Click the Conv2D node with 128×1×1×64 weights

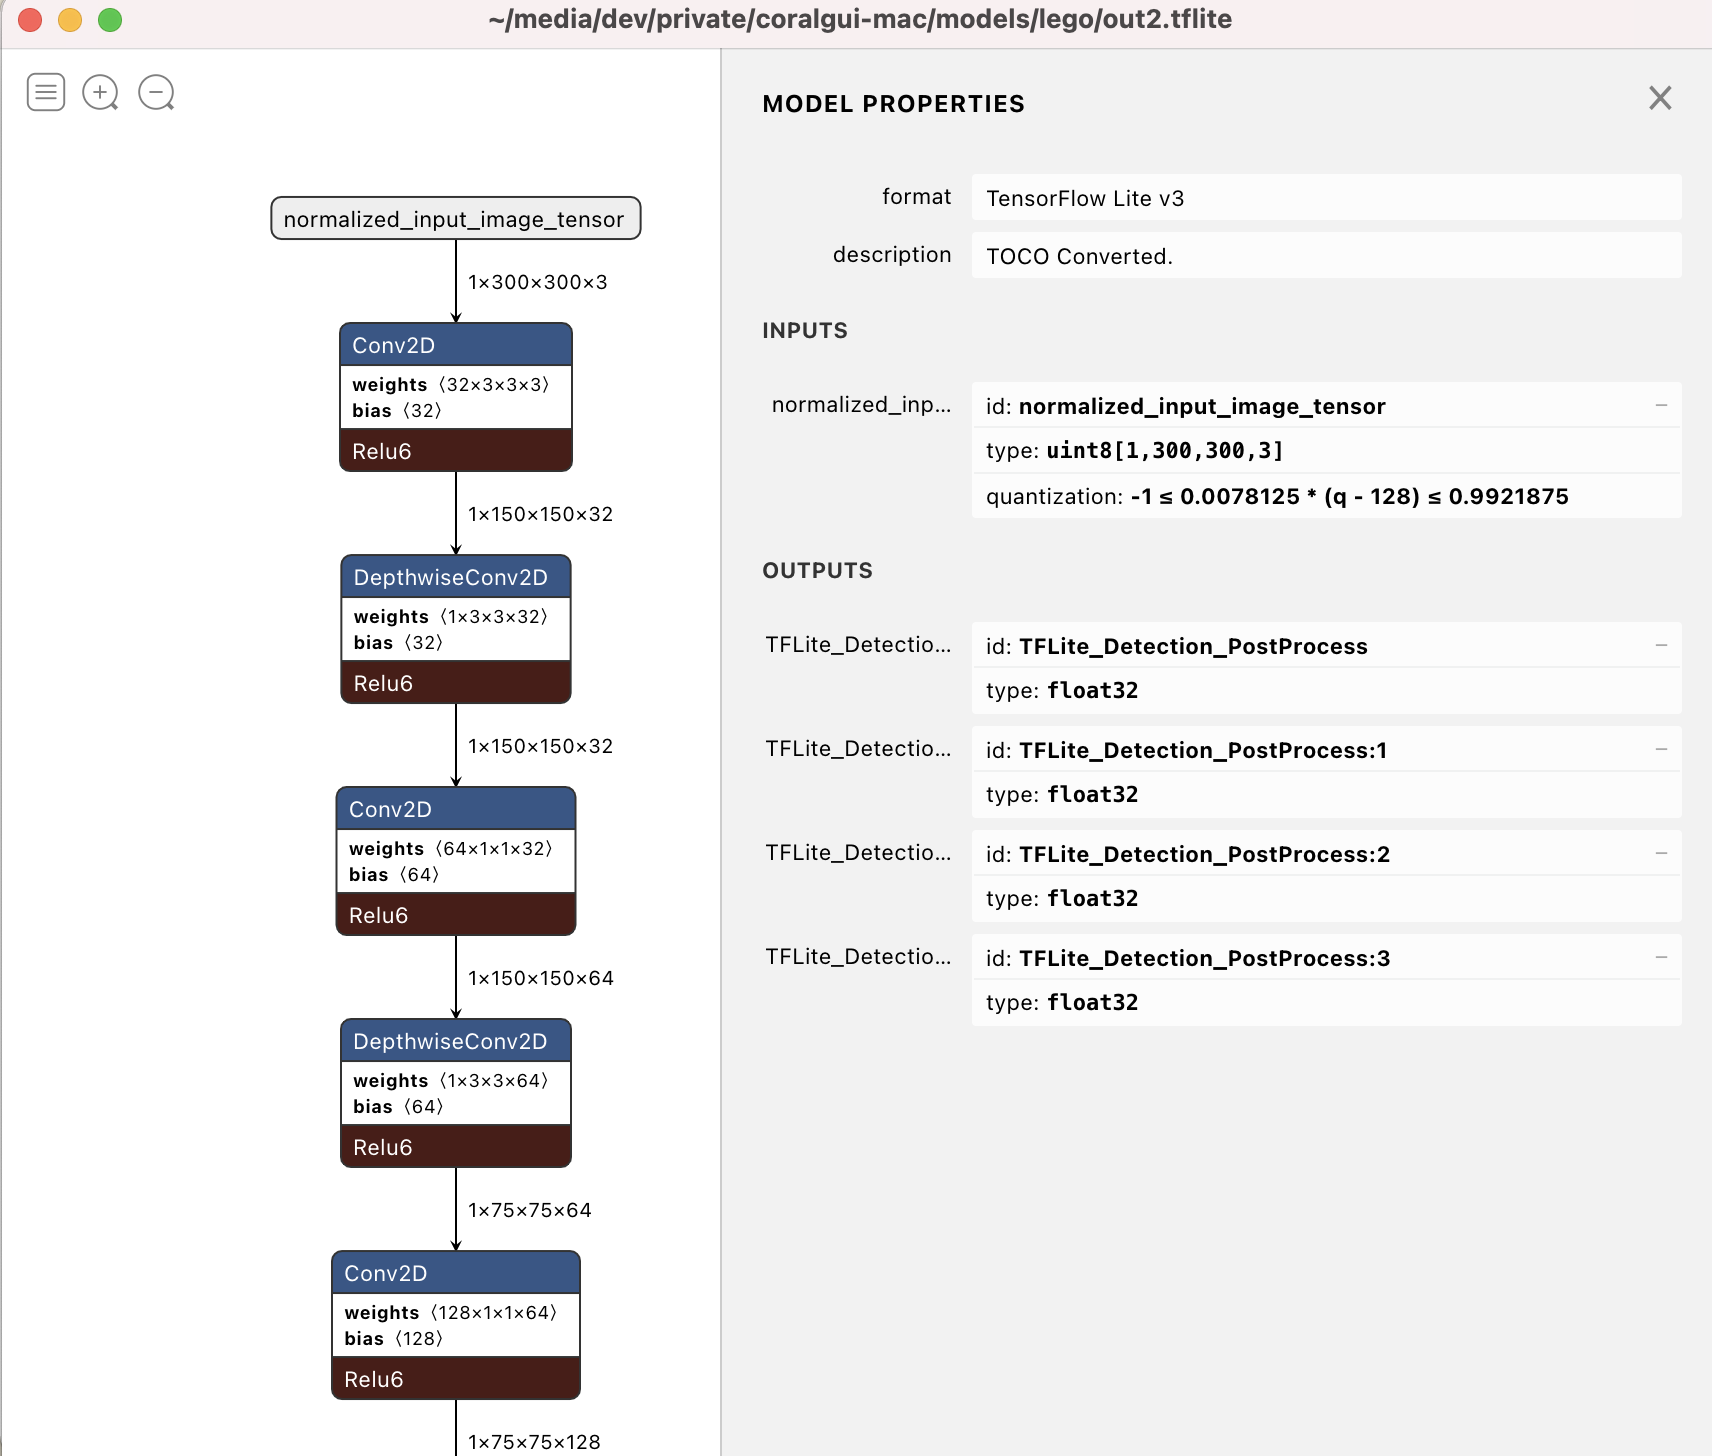(455, 1273)
